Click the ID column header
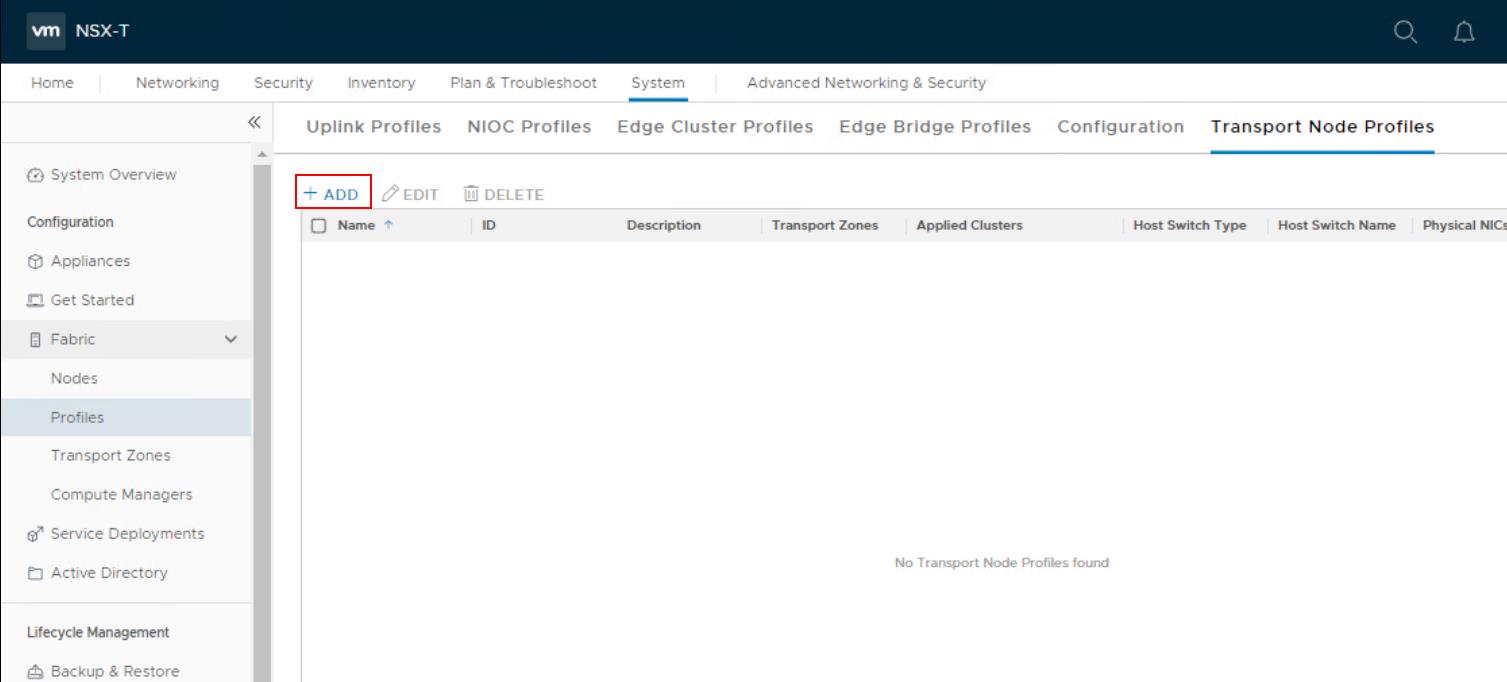The height and width of the screenshot is (682, 1507). coord(489,225)
